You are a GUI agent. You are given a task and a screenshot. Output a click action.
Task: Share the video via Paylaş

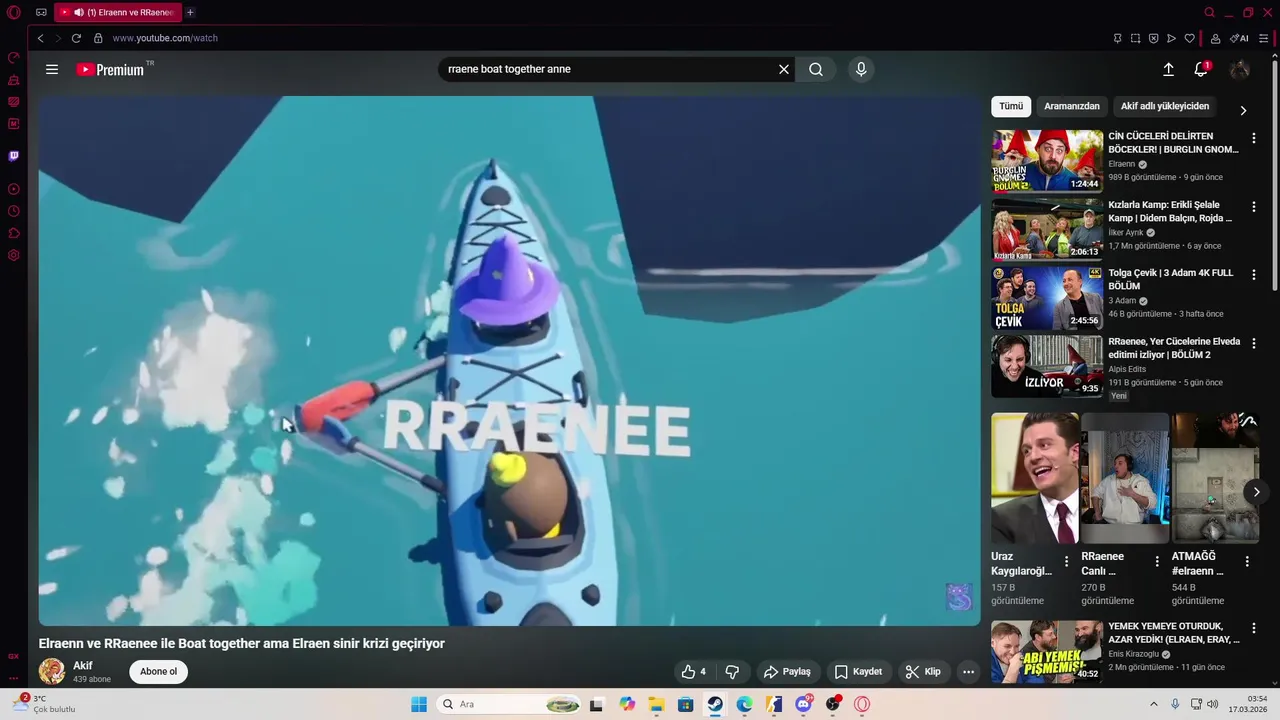787,672
